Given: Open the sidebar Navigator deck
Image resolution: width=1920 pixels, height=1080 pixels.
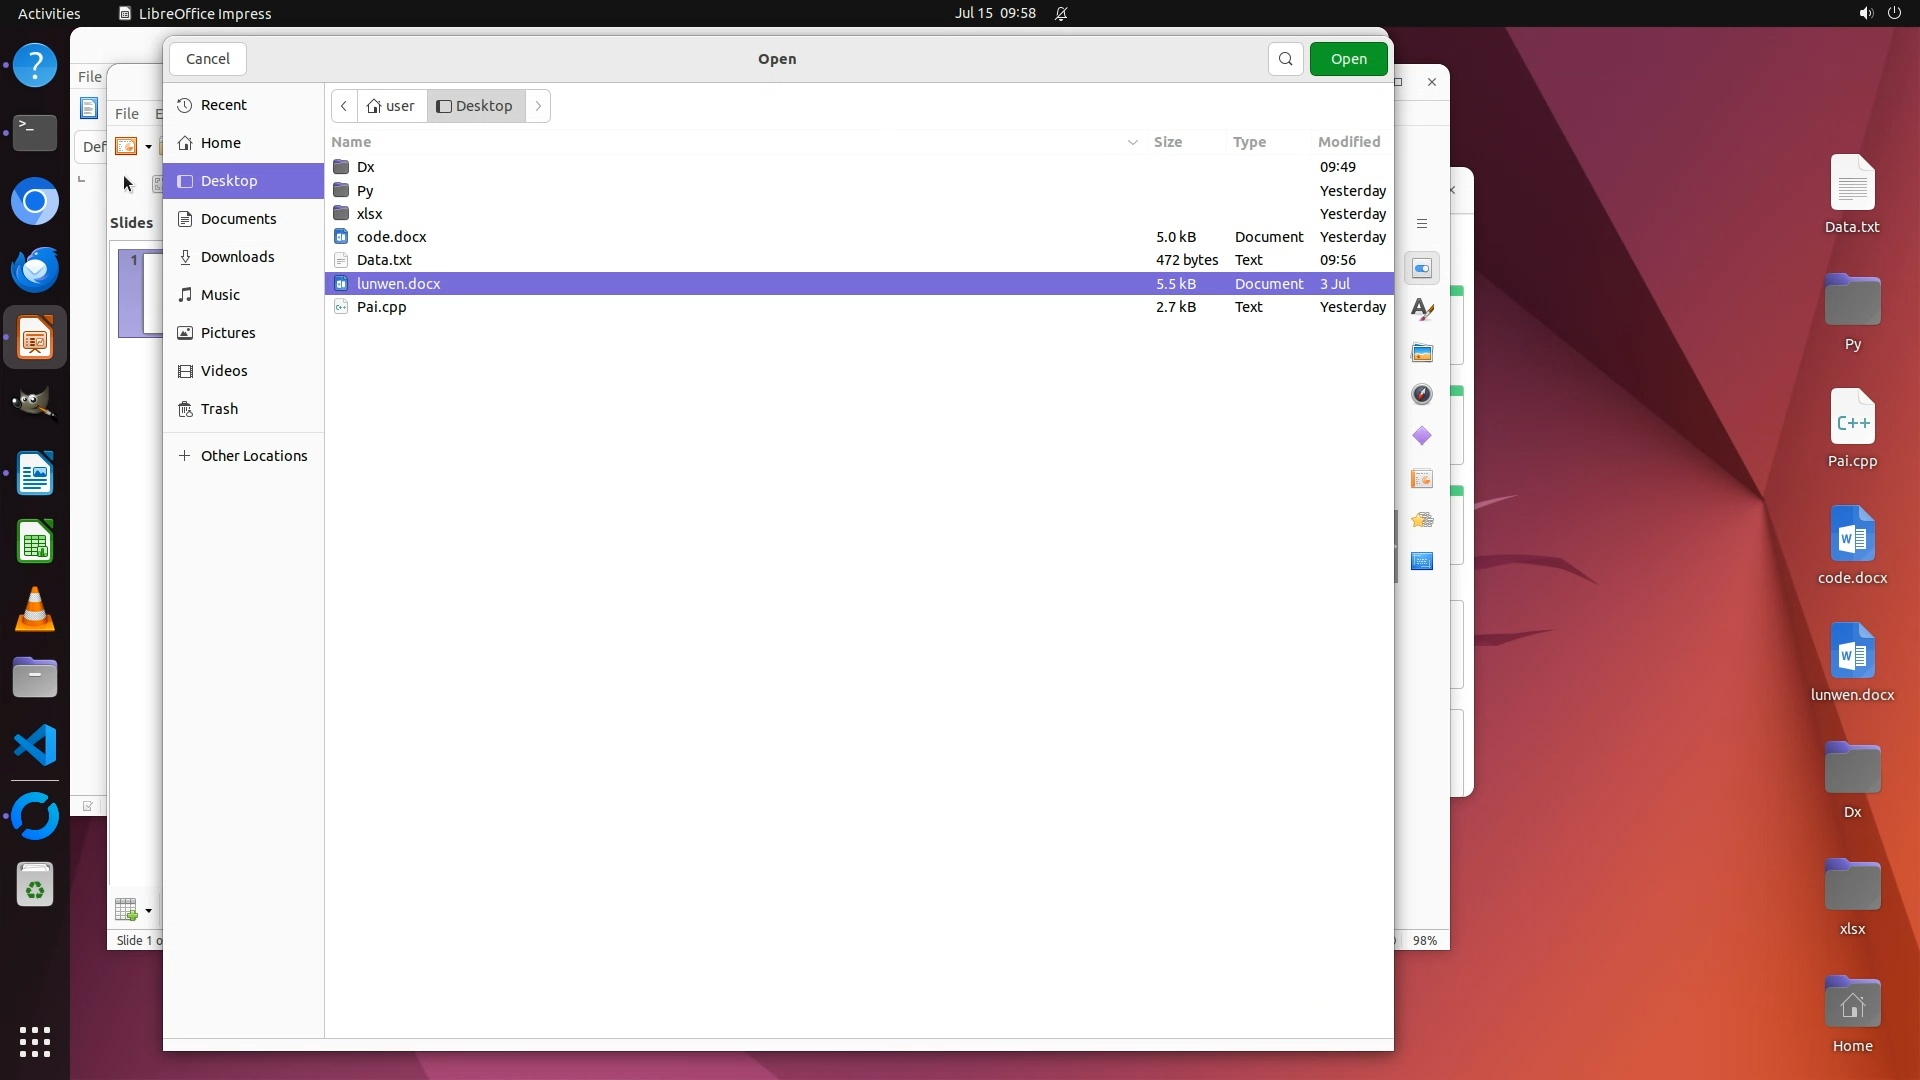Looking at the screenshot, I should point(1421,394).
